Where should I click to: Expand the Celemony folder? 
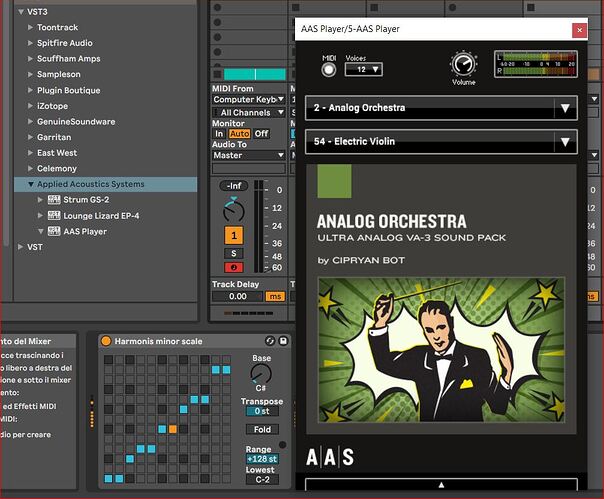tap(30, 168)
